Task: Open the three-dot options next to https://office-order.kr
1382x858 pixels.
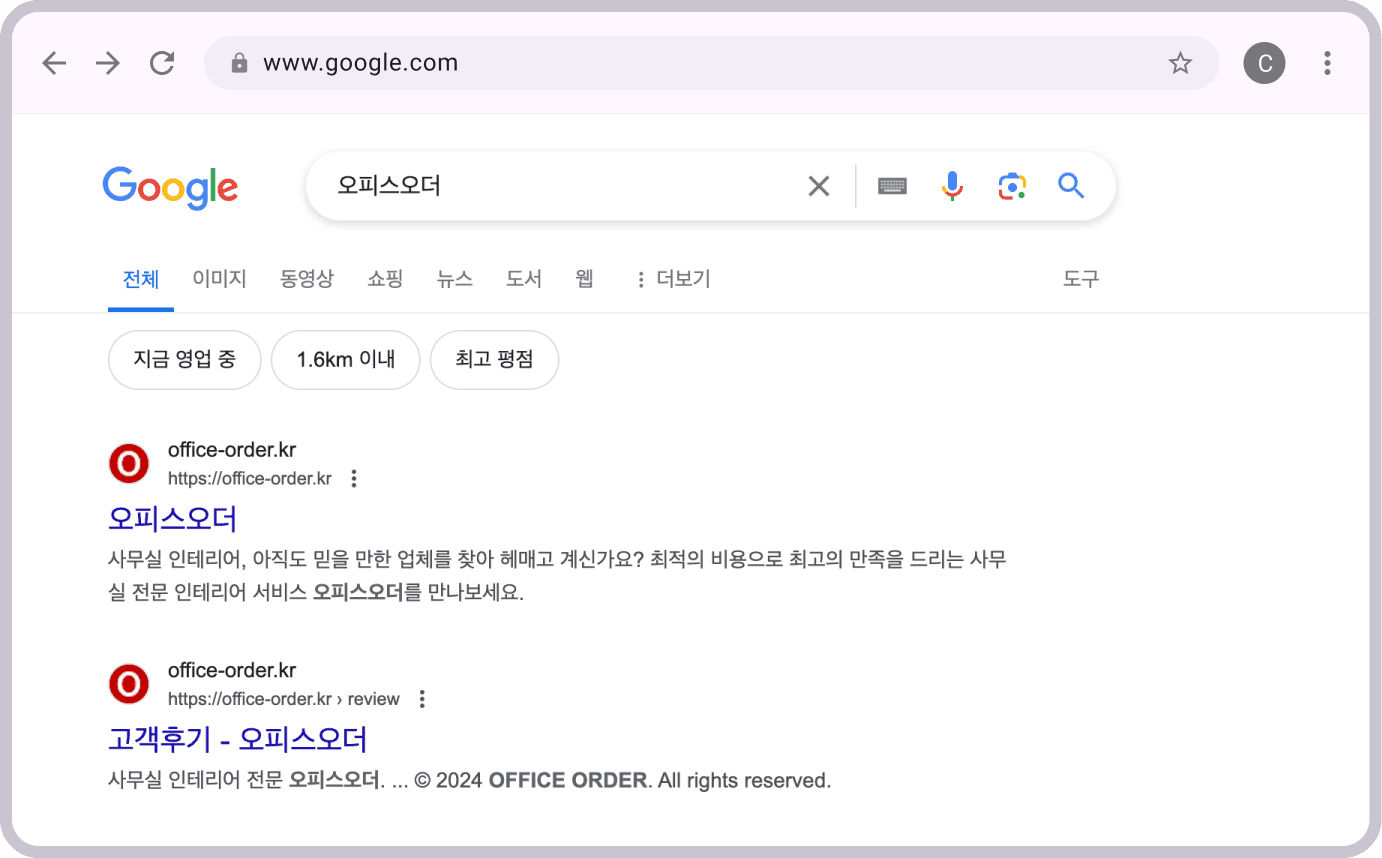Action: (x=353, y=479)
